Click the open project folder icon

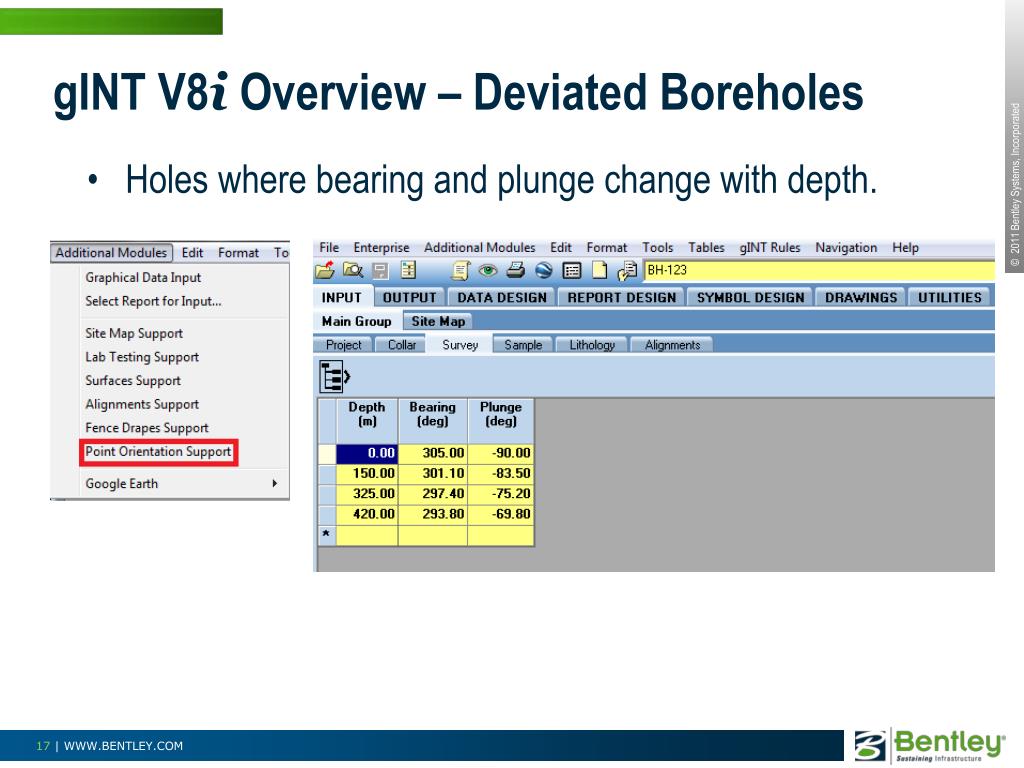click(x=325, y=270)
